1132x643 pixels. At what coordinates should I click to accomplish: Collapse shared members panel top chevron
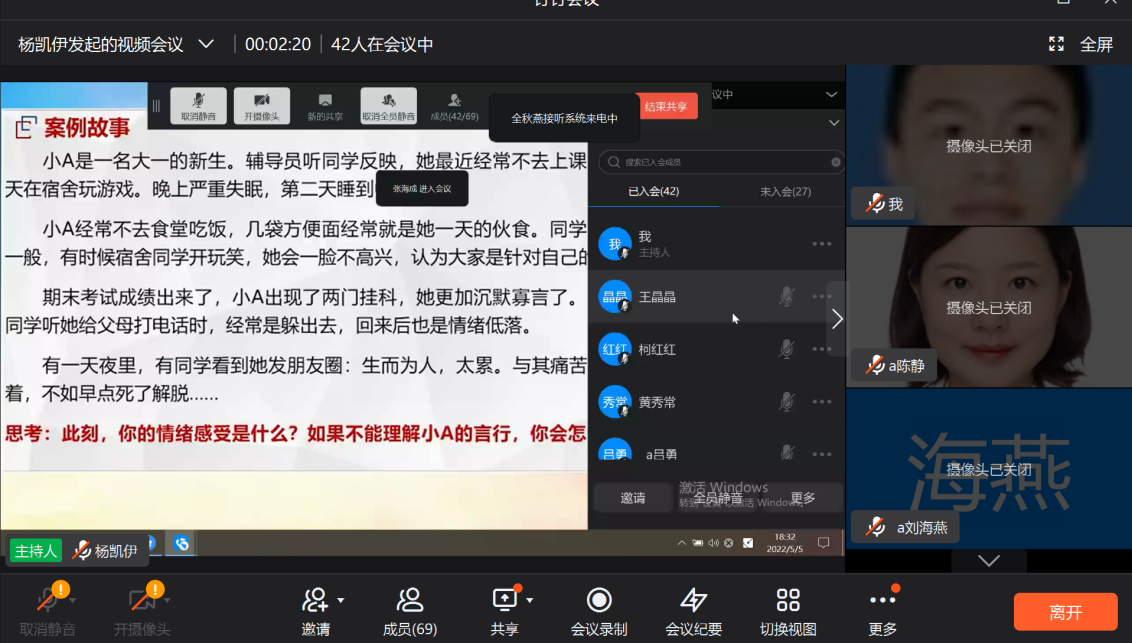tap(832, 95)
